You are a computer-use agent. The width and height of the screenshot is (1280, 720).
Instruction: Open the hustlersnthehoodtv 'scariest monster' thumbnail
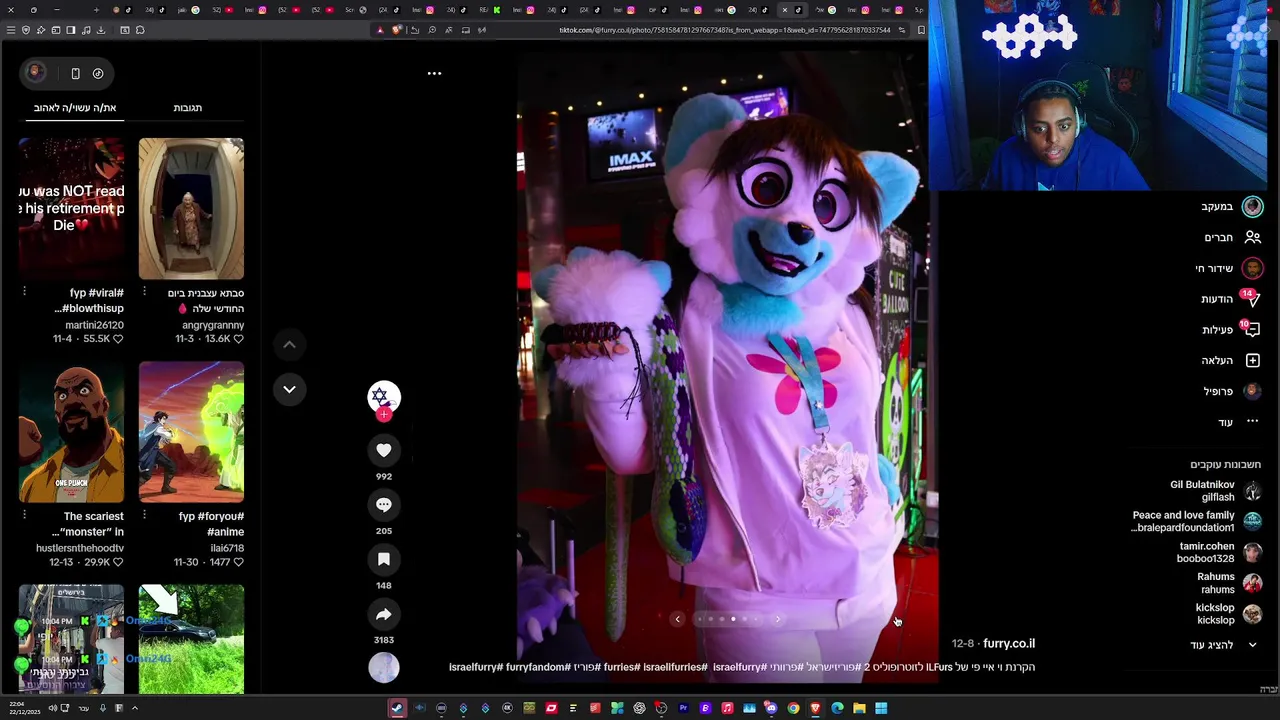point(71,432)
